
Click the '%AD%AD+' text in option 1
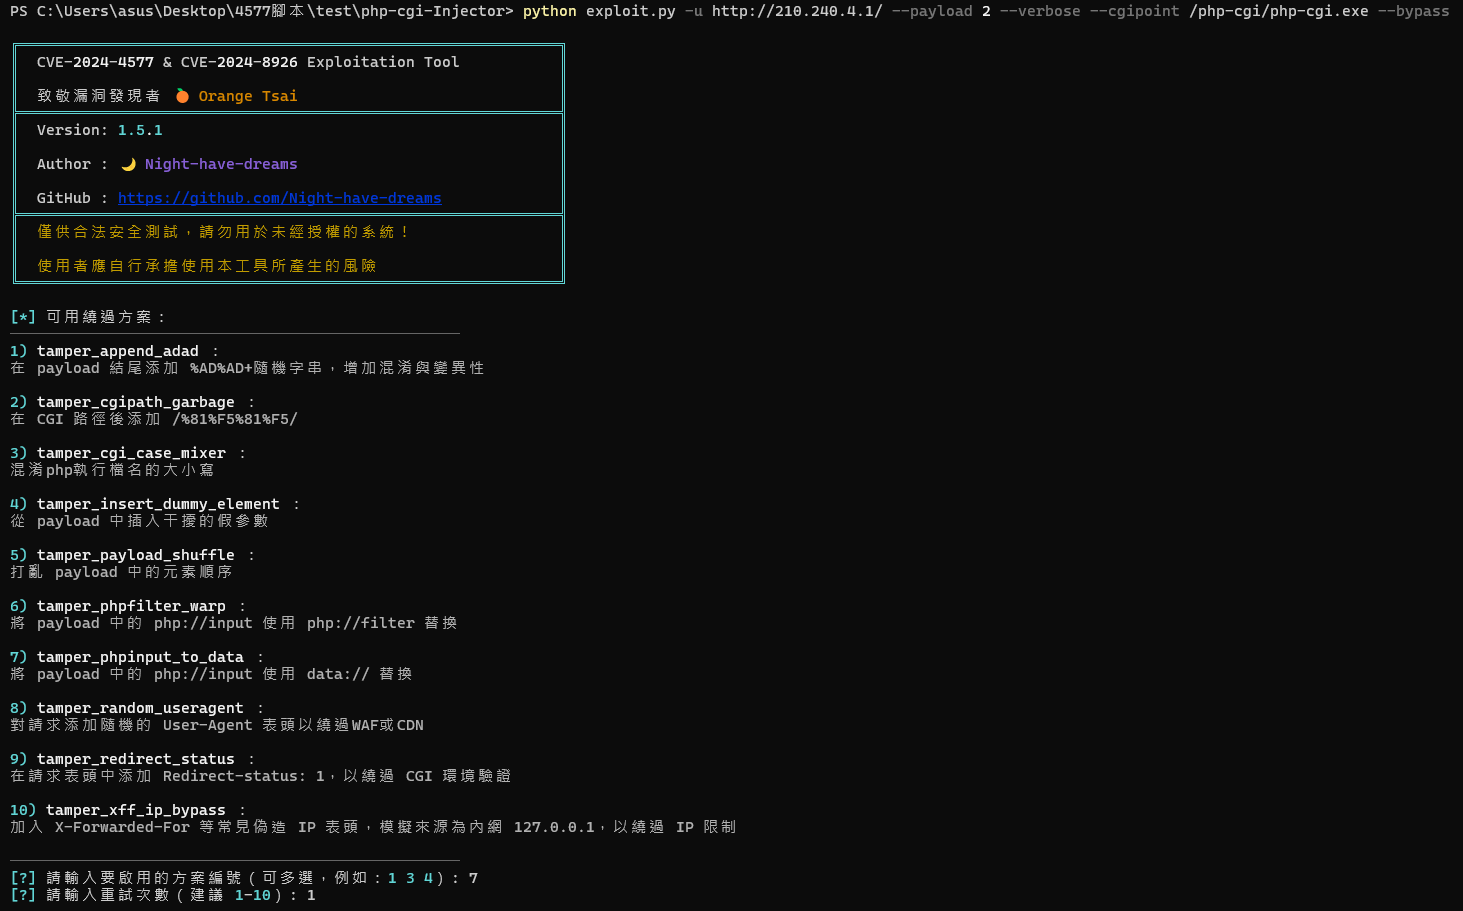coord(221,368)
